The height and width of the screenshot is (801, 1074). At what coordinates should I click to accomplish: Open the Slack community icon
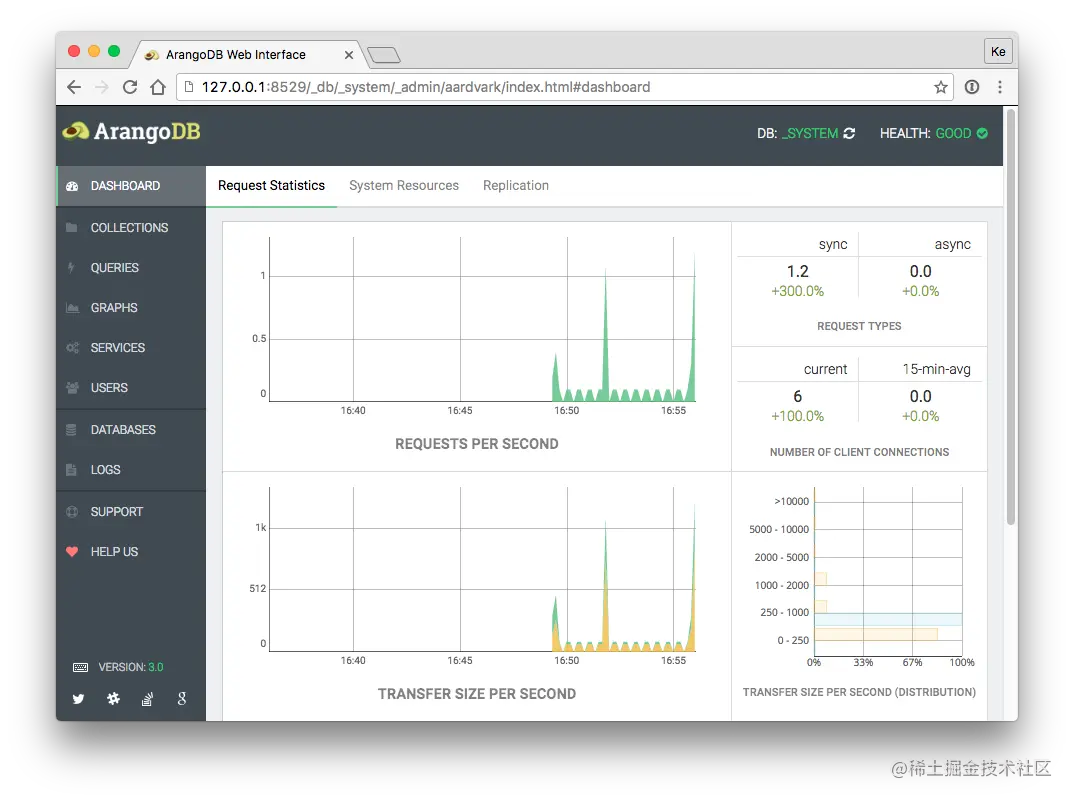click(x=113, y=698)
